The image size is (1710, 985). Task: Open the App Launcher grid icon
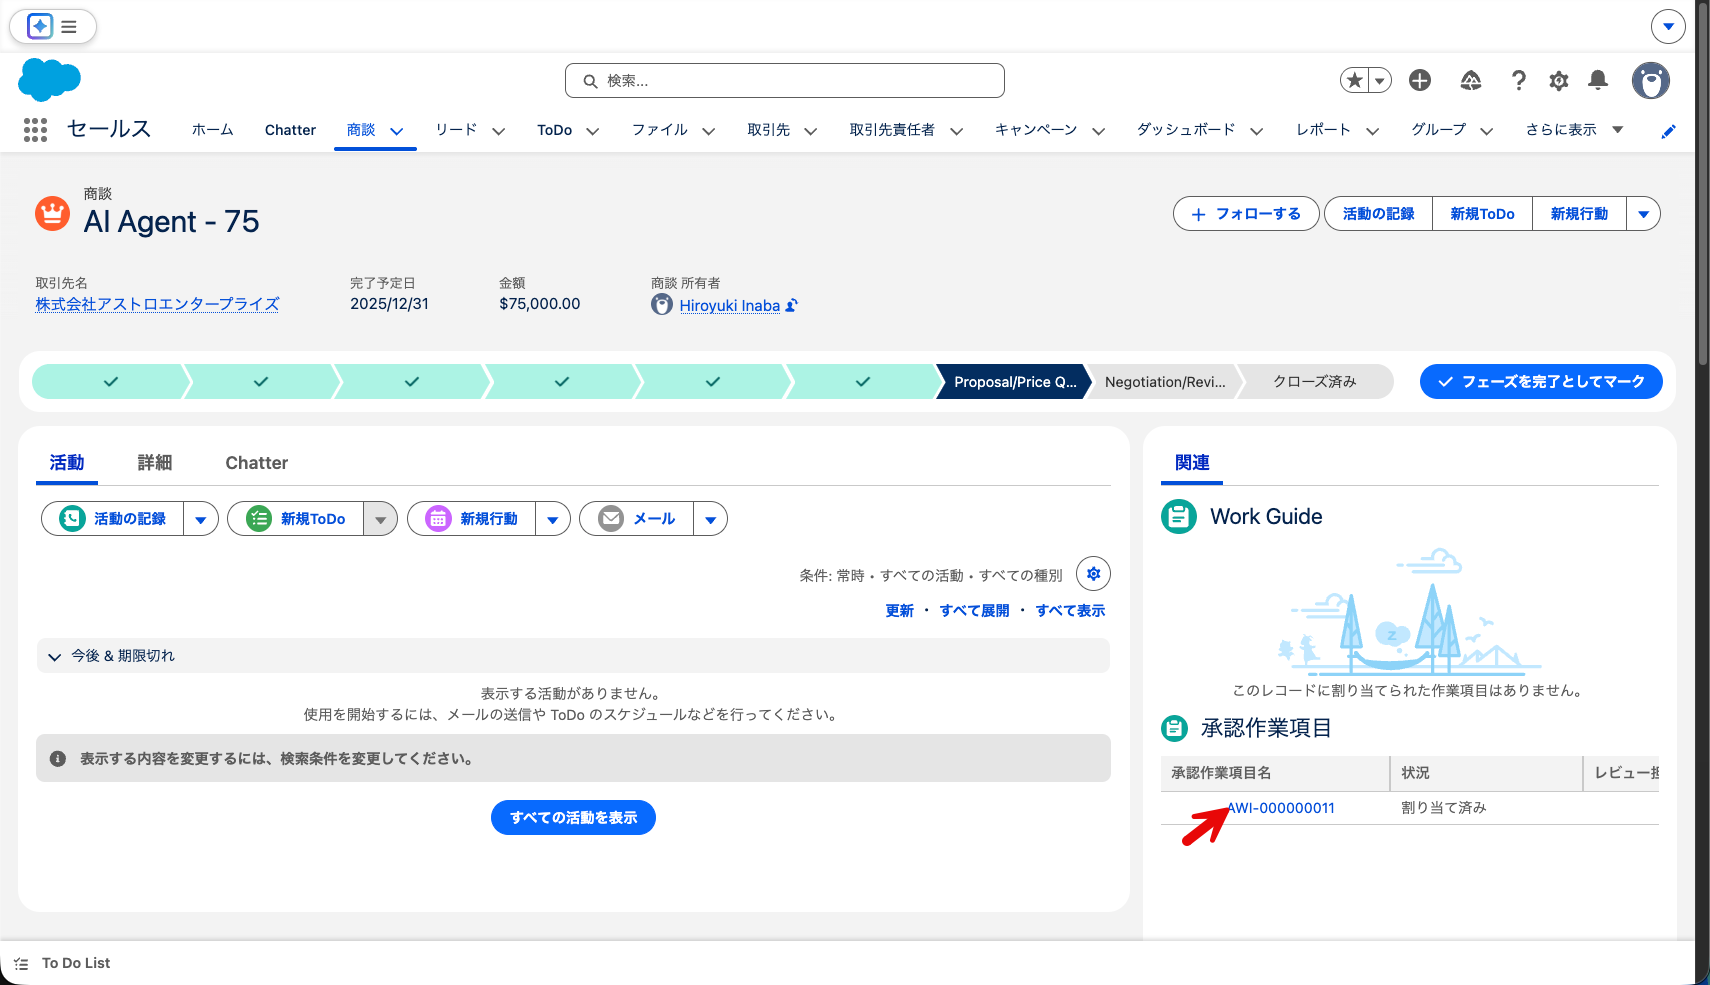[35, 130]
